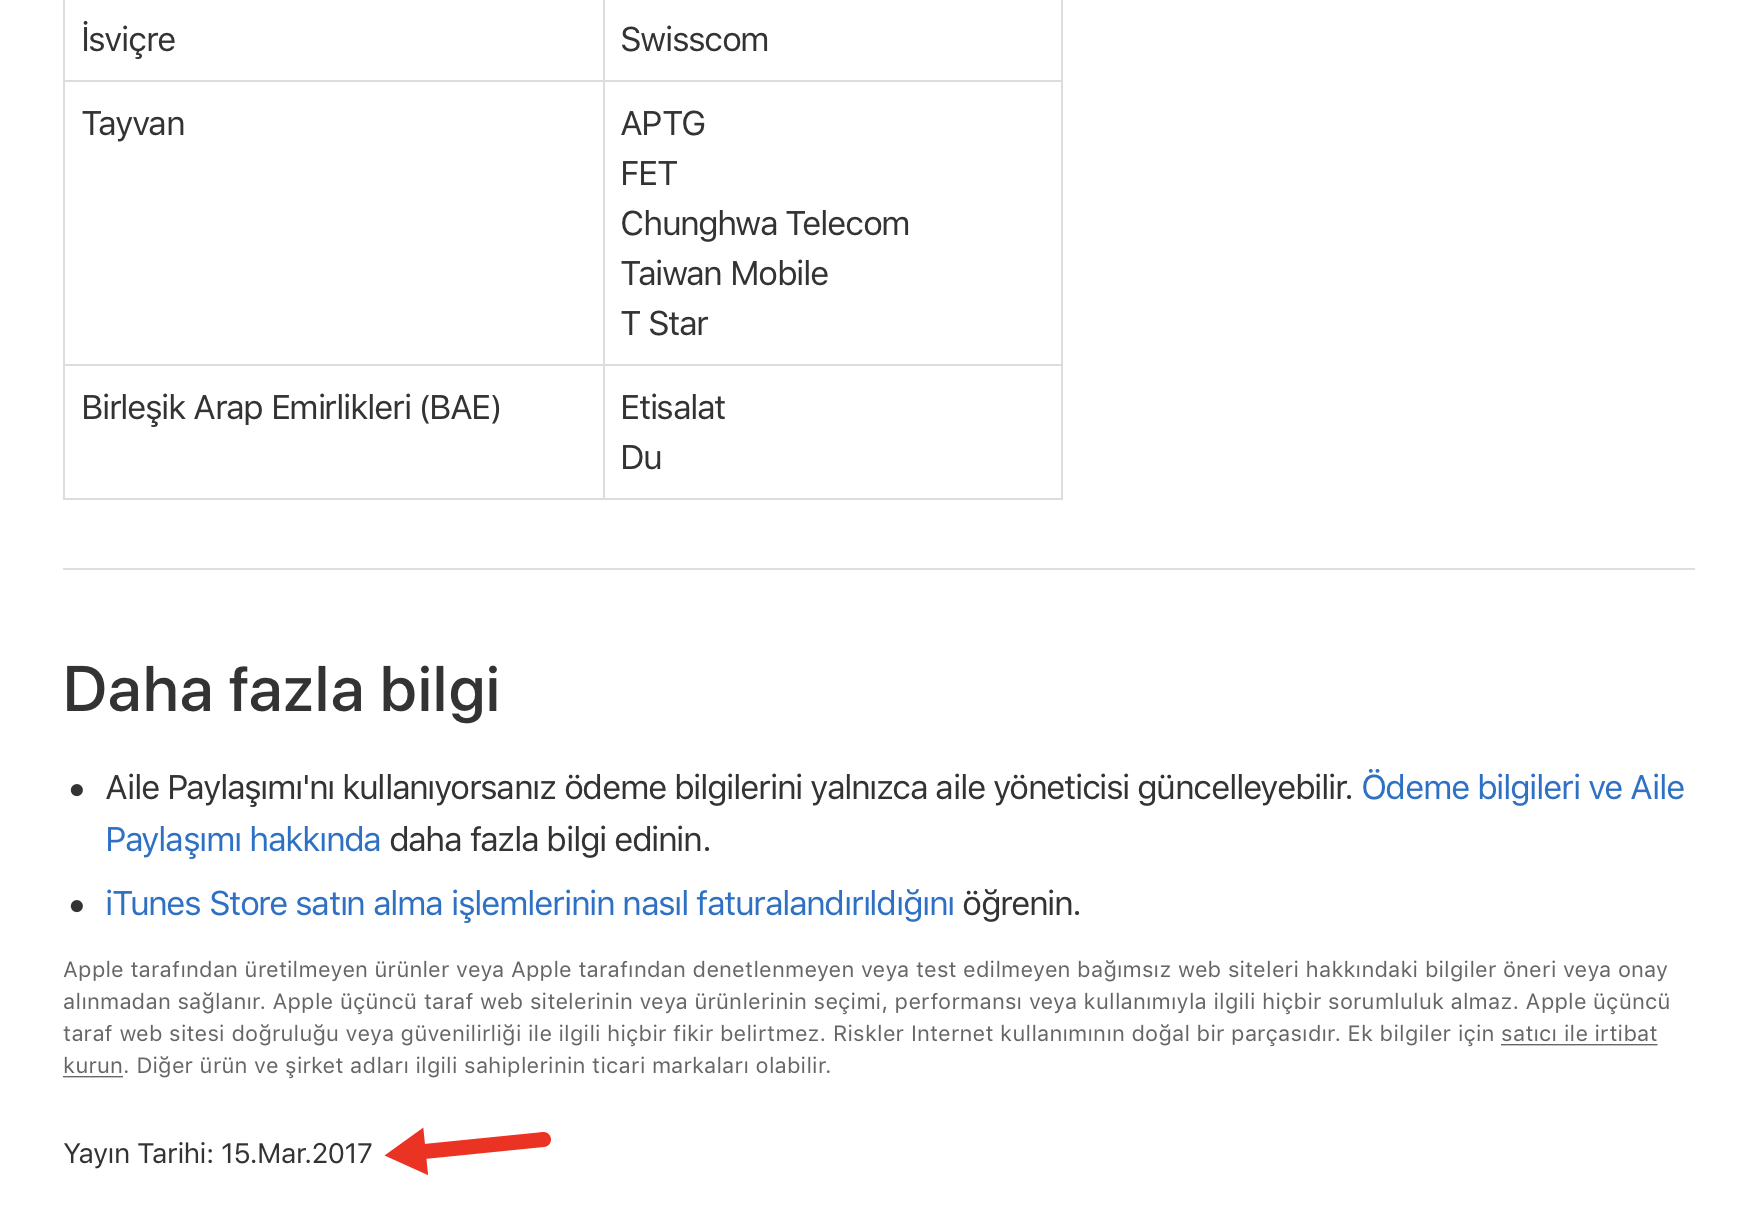This screenshot has height=1210, width=1760.
Task: Click the İsviçre country cell
Action: point(128,40)
